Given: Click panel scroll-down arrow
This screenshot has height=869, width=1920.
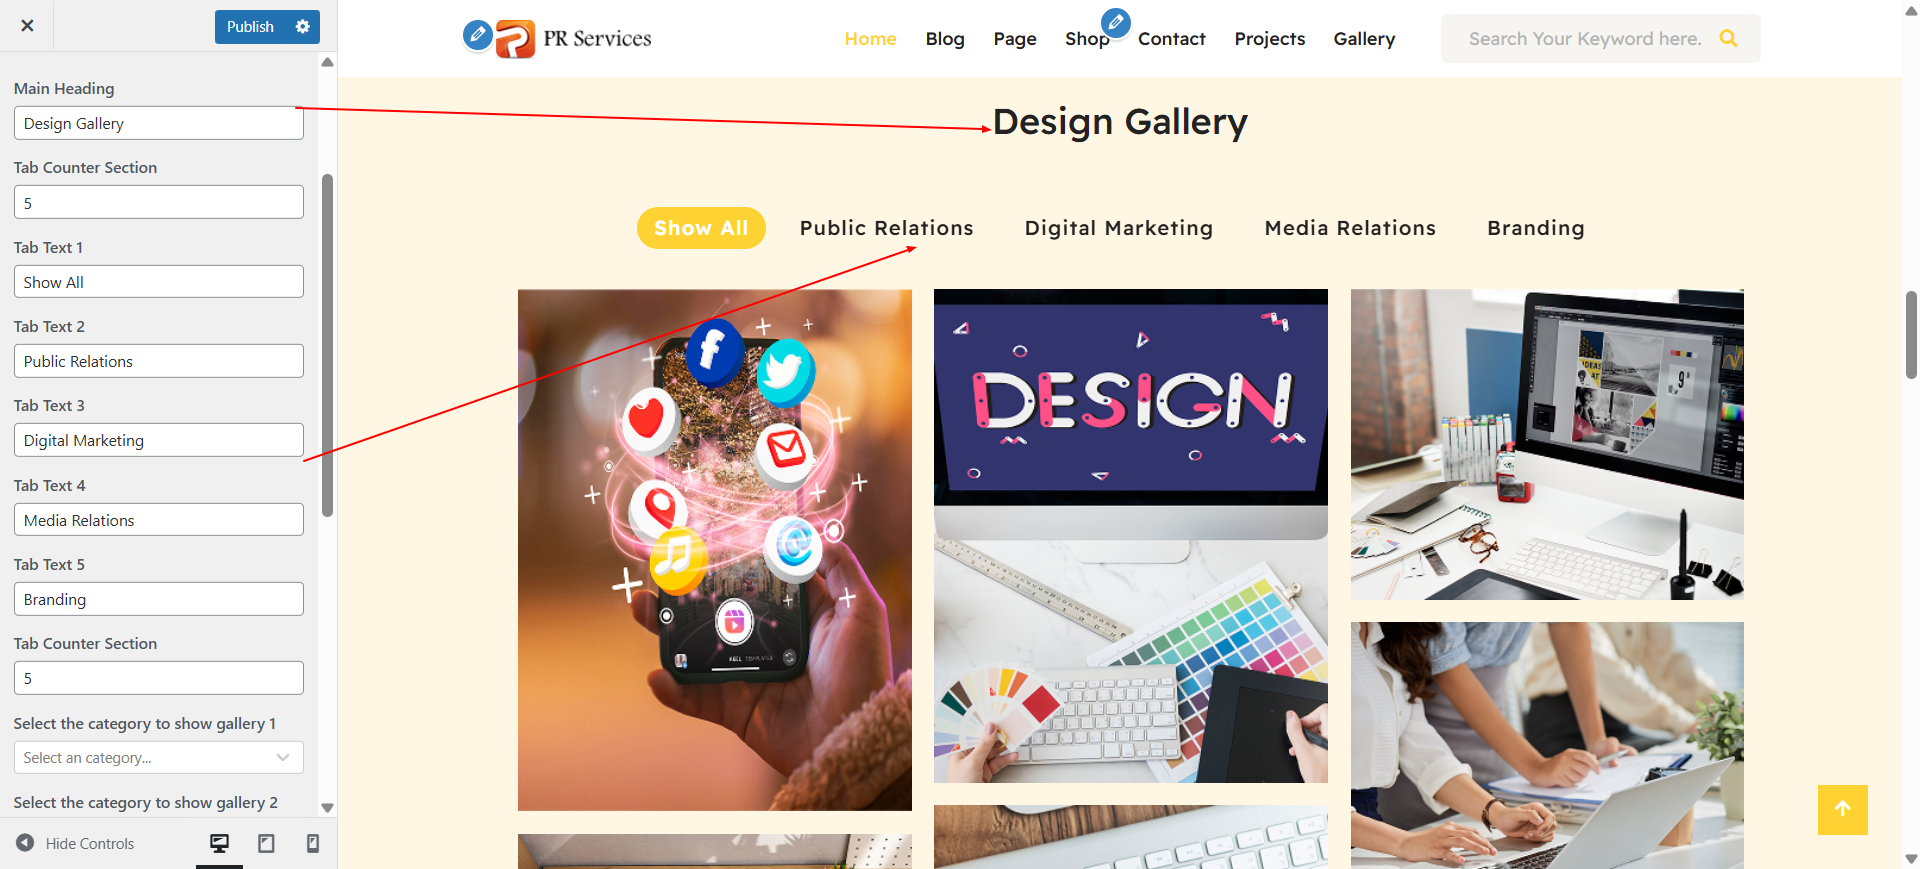Looking at the screenshot, I should tap(327, 807).
